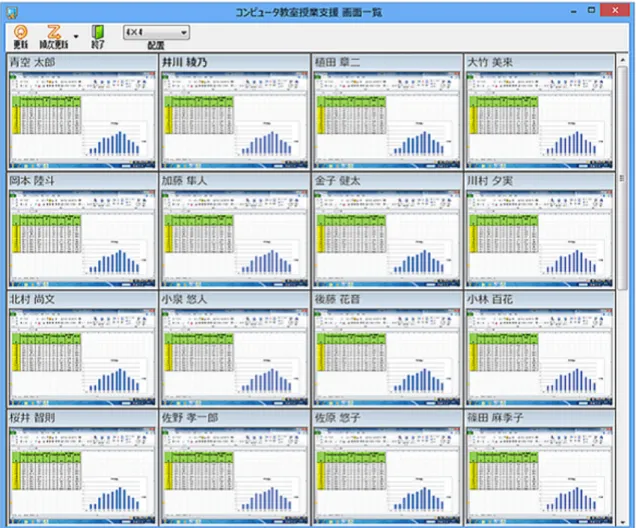This screenshot has height=528, width=636.
Task: Open 小泉 悠人's screen thumbnail
Action: tap(235, 357)
